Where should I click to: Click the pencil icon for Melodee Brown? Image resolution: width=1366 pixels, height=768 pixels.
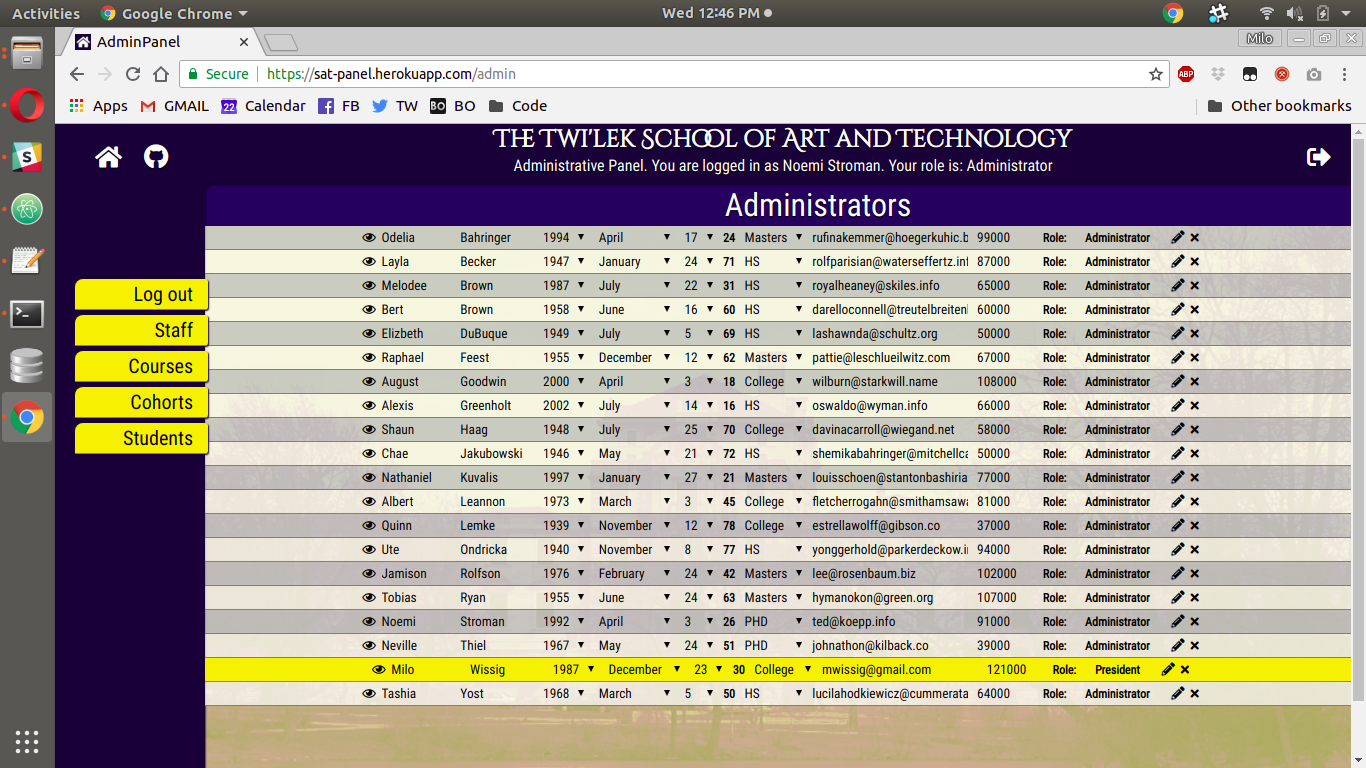(1178, 285)
